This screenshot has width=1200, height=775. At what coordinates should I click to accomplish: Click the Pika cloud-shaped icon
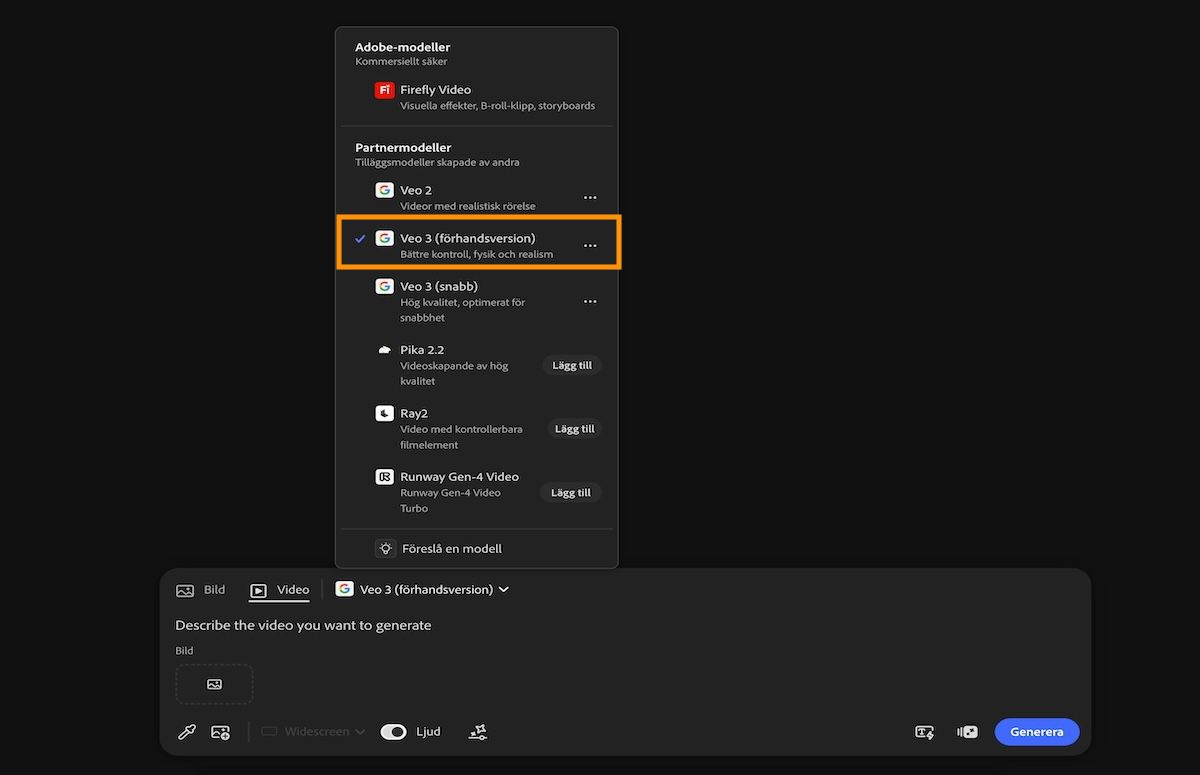tap(384, 350)
